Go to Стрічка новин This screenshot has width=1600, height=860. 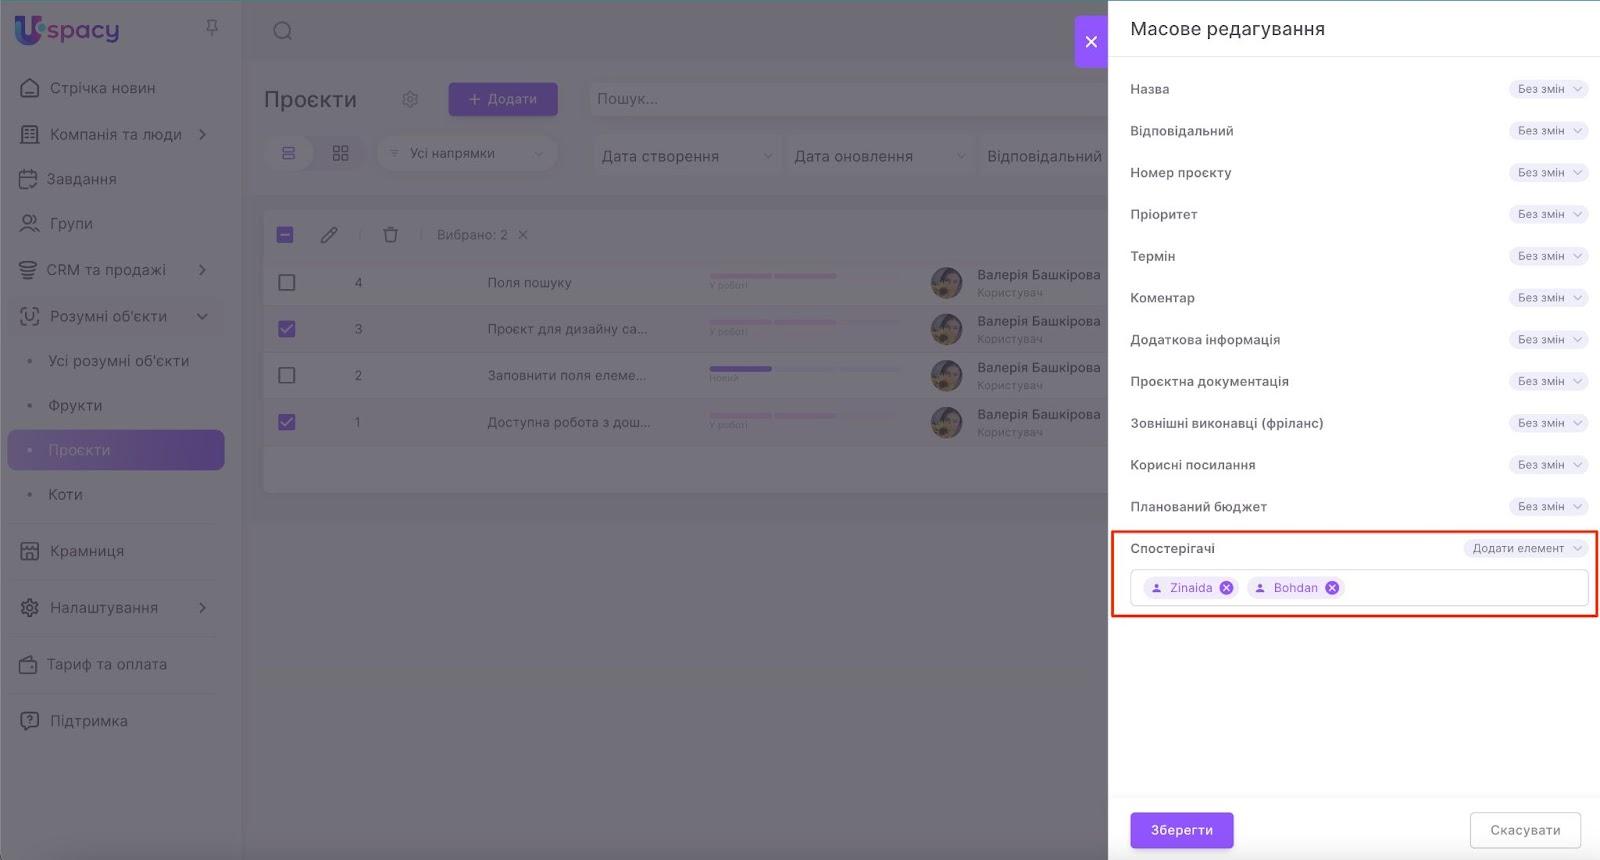pos(103,88)
